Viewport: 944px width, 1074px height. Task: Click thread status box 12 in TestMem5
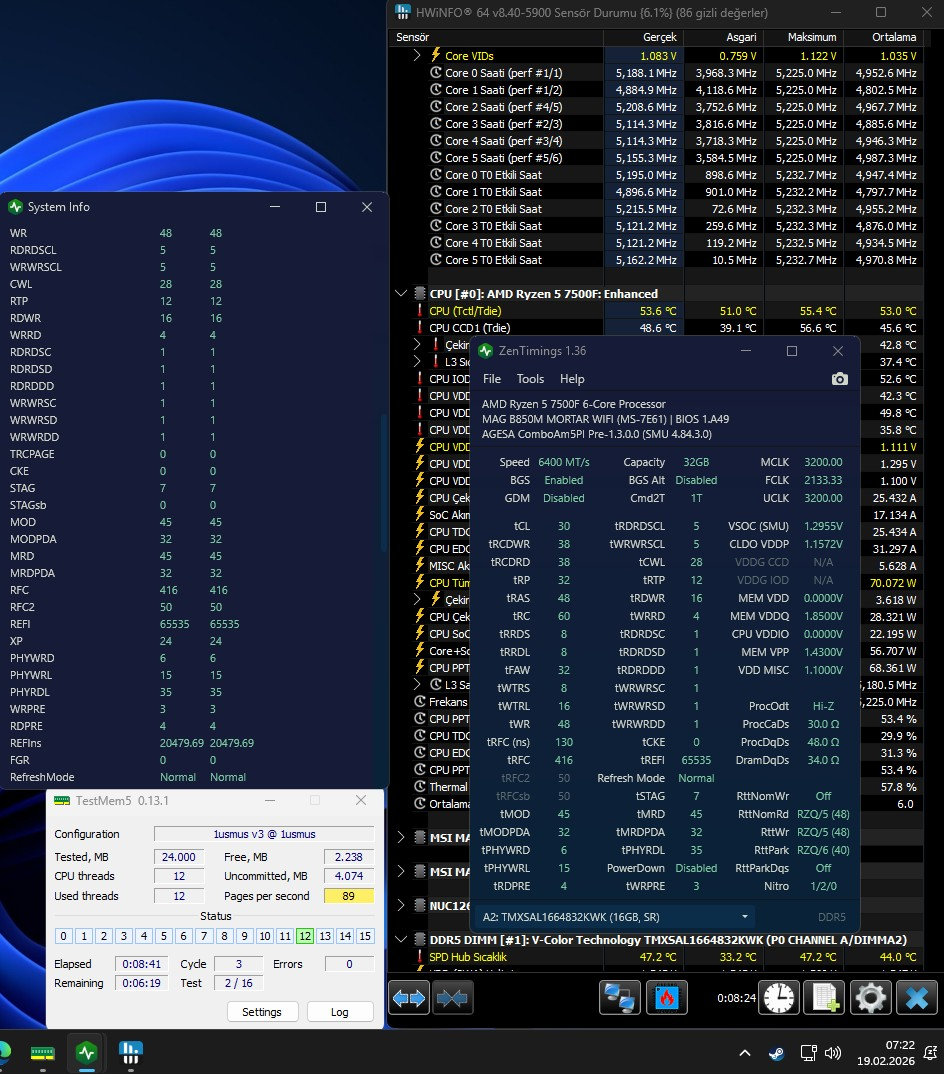tap(305, 936)
